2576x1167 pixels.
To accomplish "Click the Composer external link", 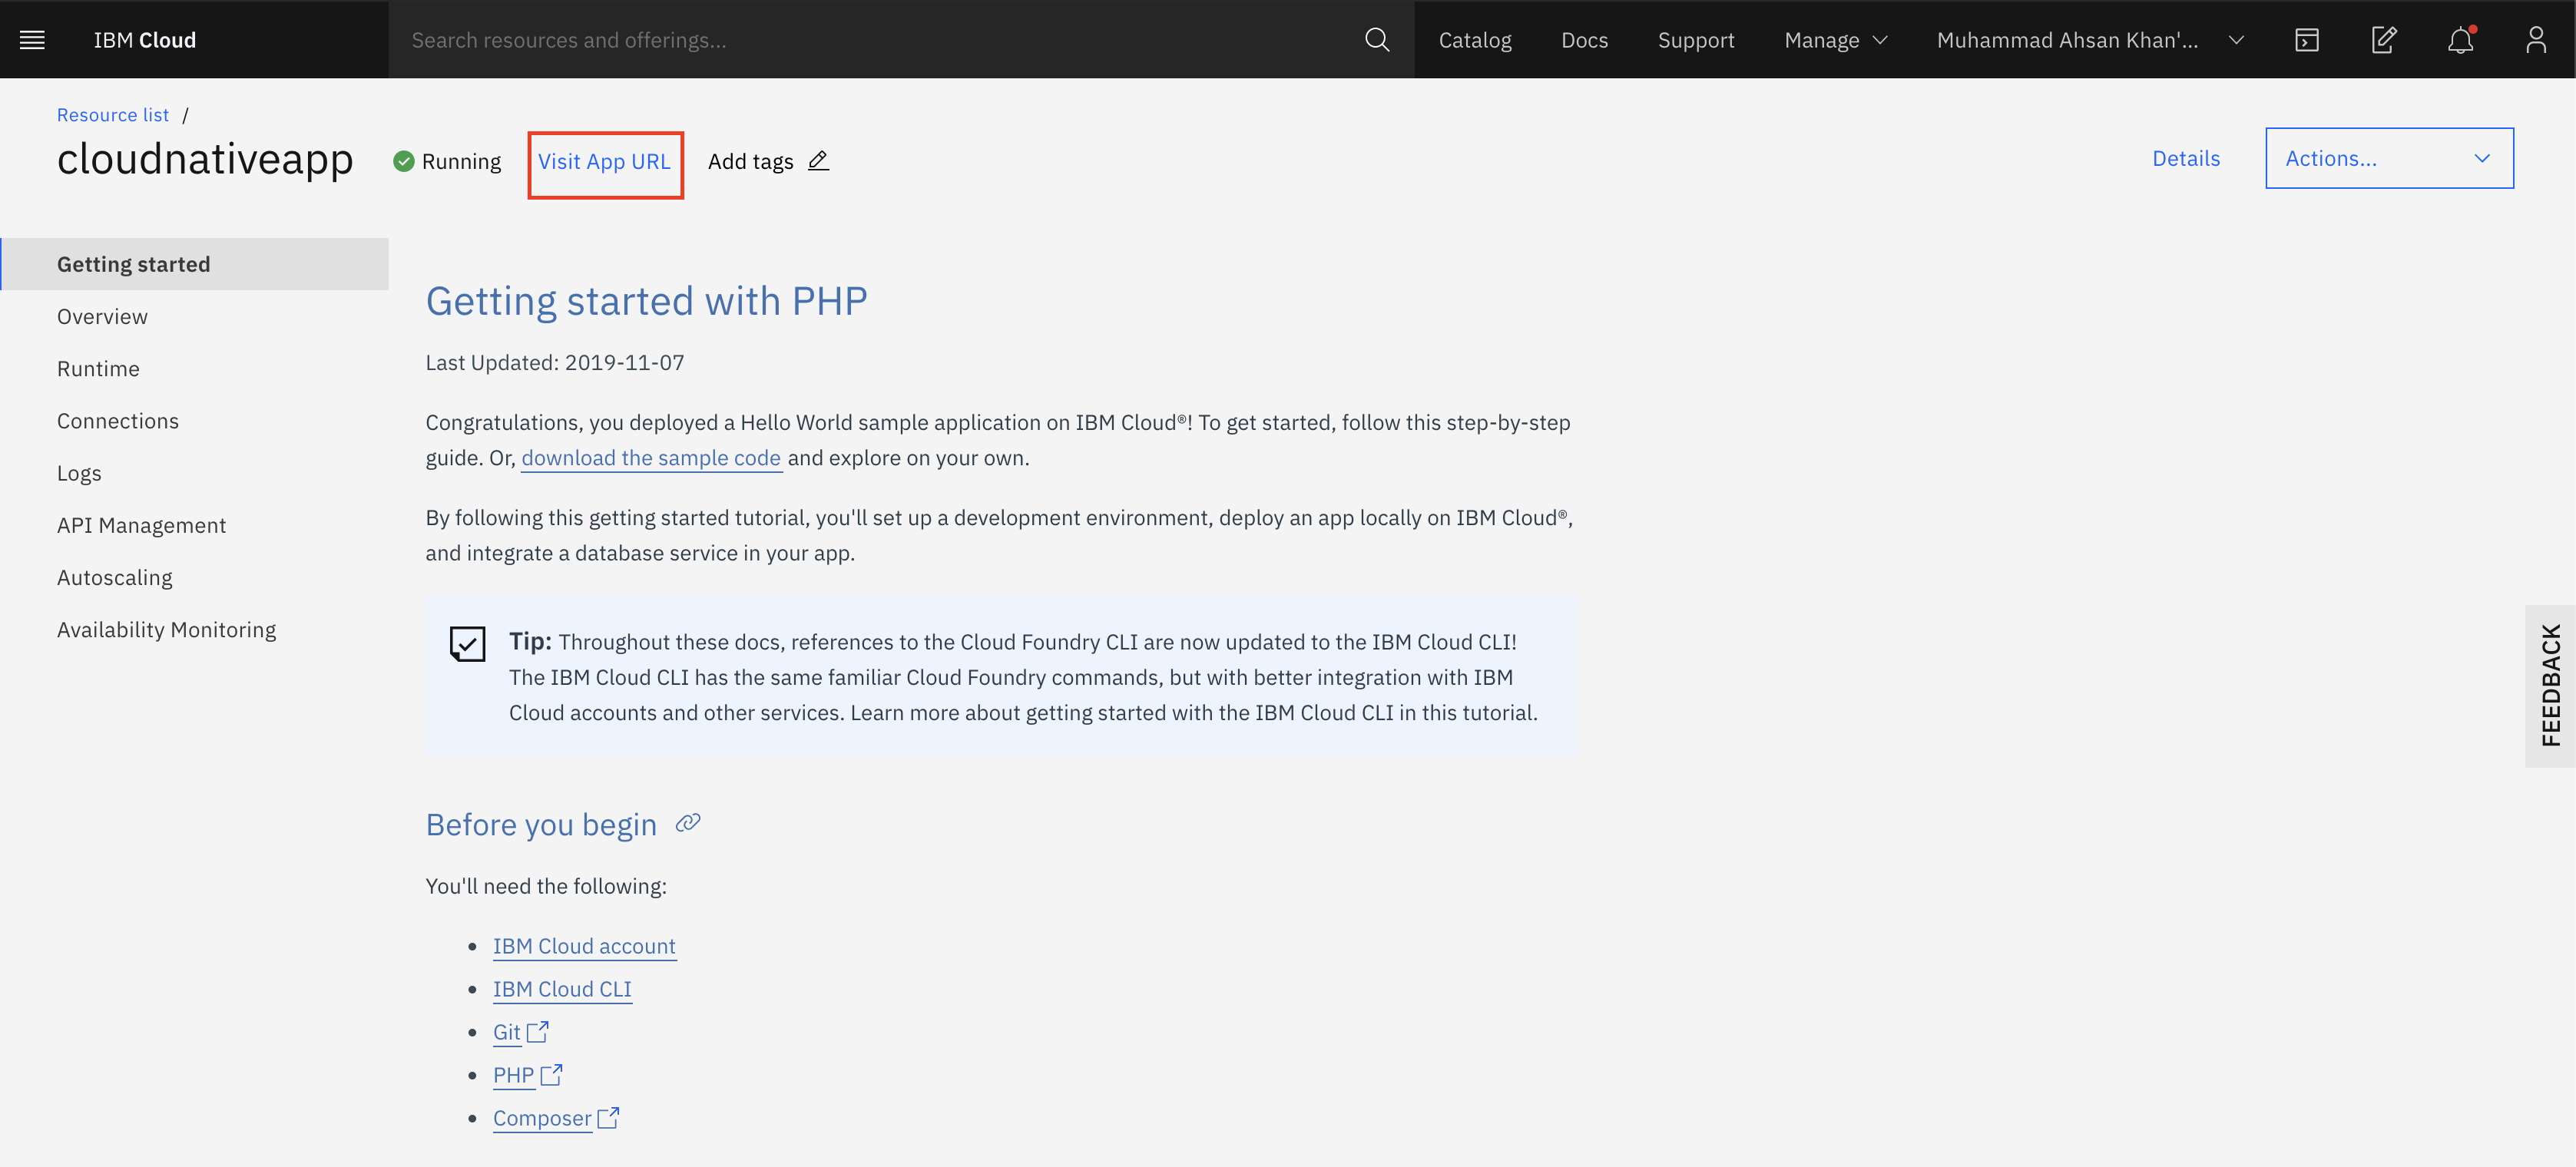I will [x=543, y=1118].
